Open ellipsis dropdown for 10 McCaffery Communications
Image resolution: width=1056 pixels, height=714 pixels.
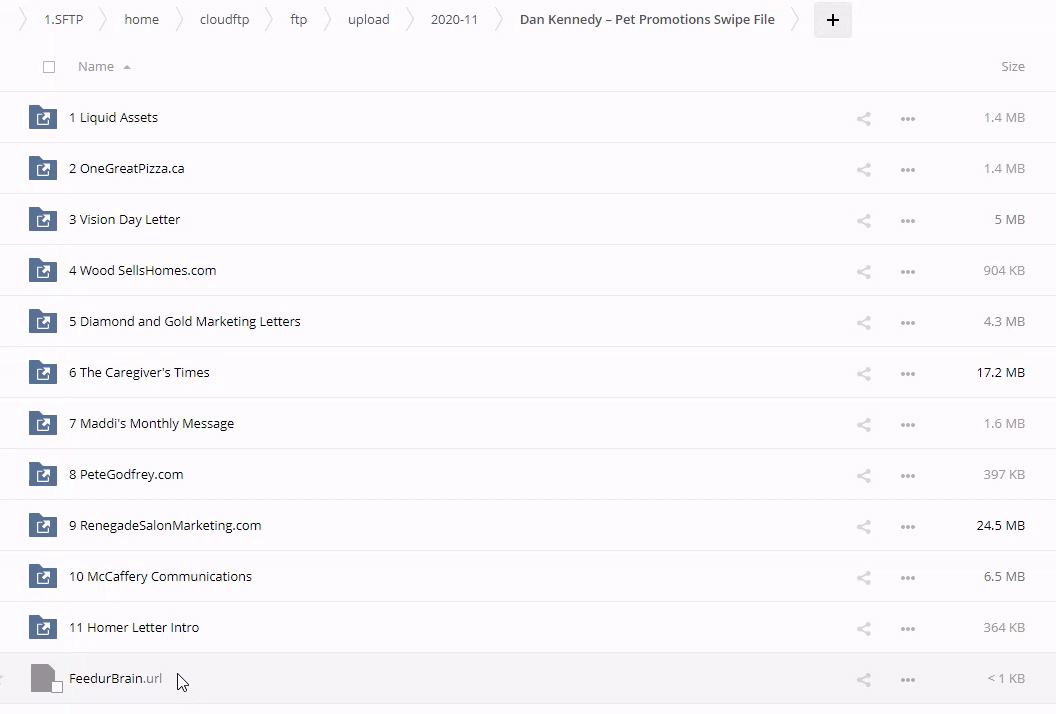coord(907,577)
